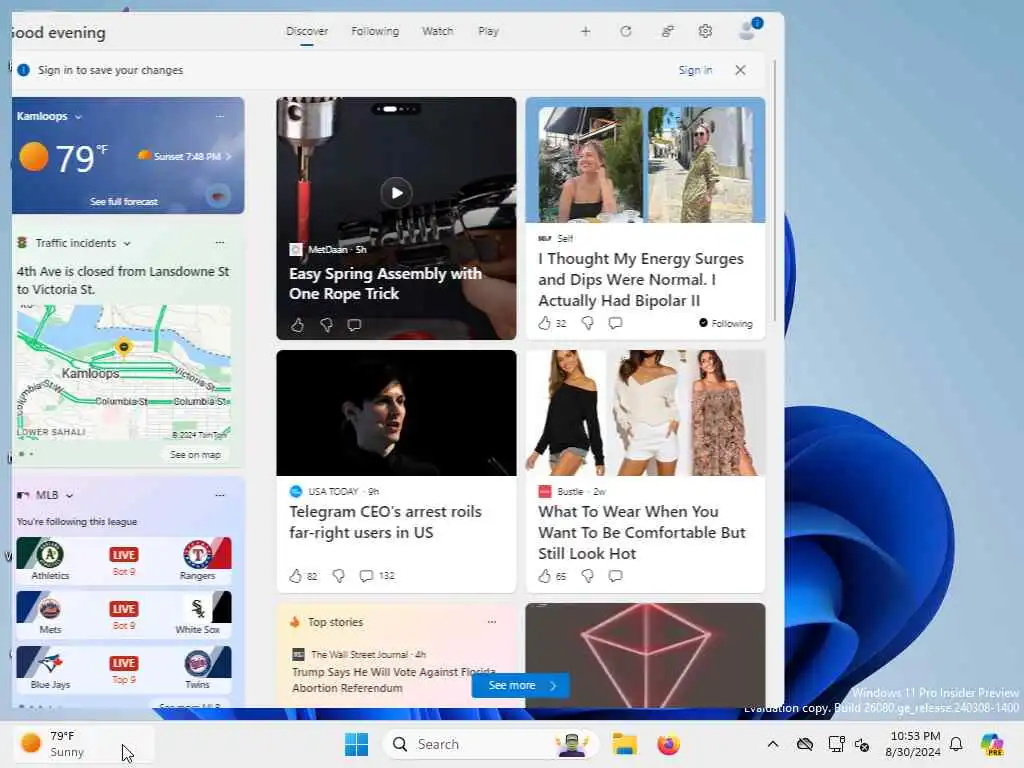Open Telegram CEO's arrest article

385,522
